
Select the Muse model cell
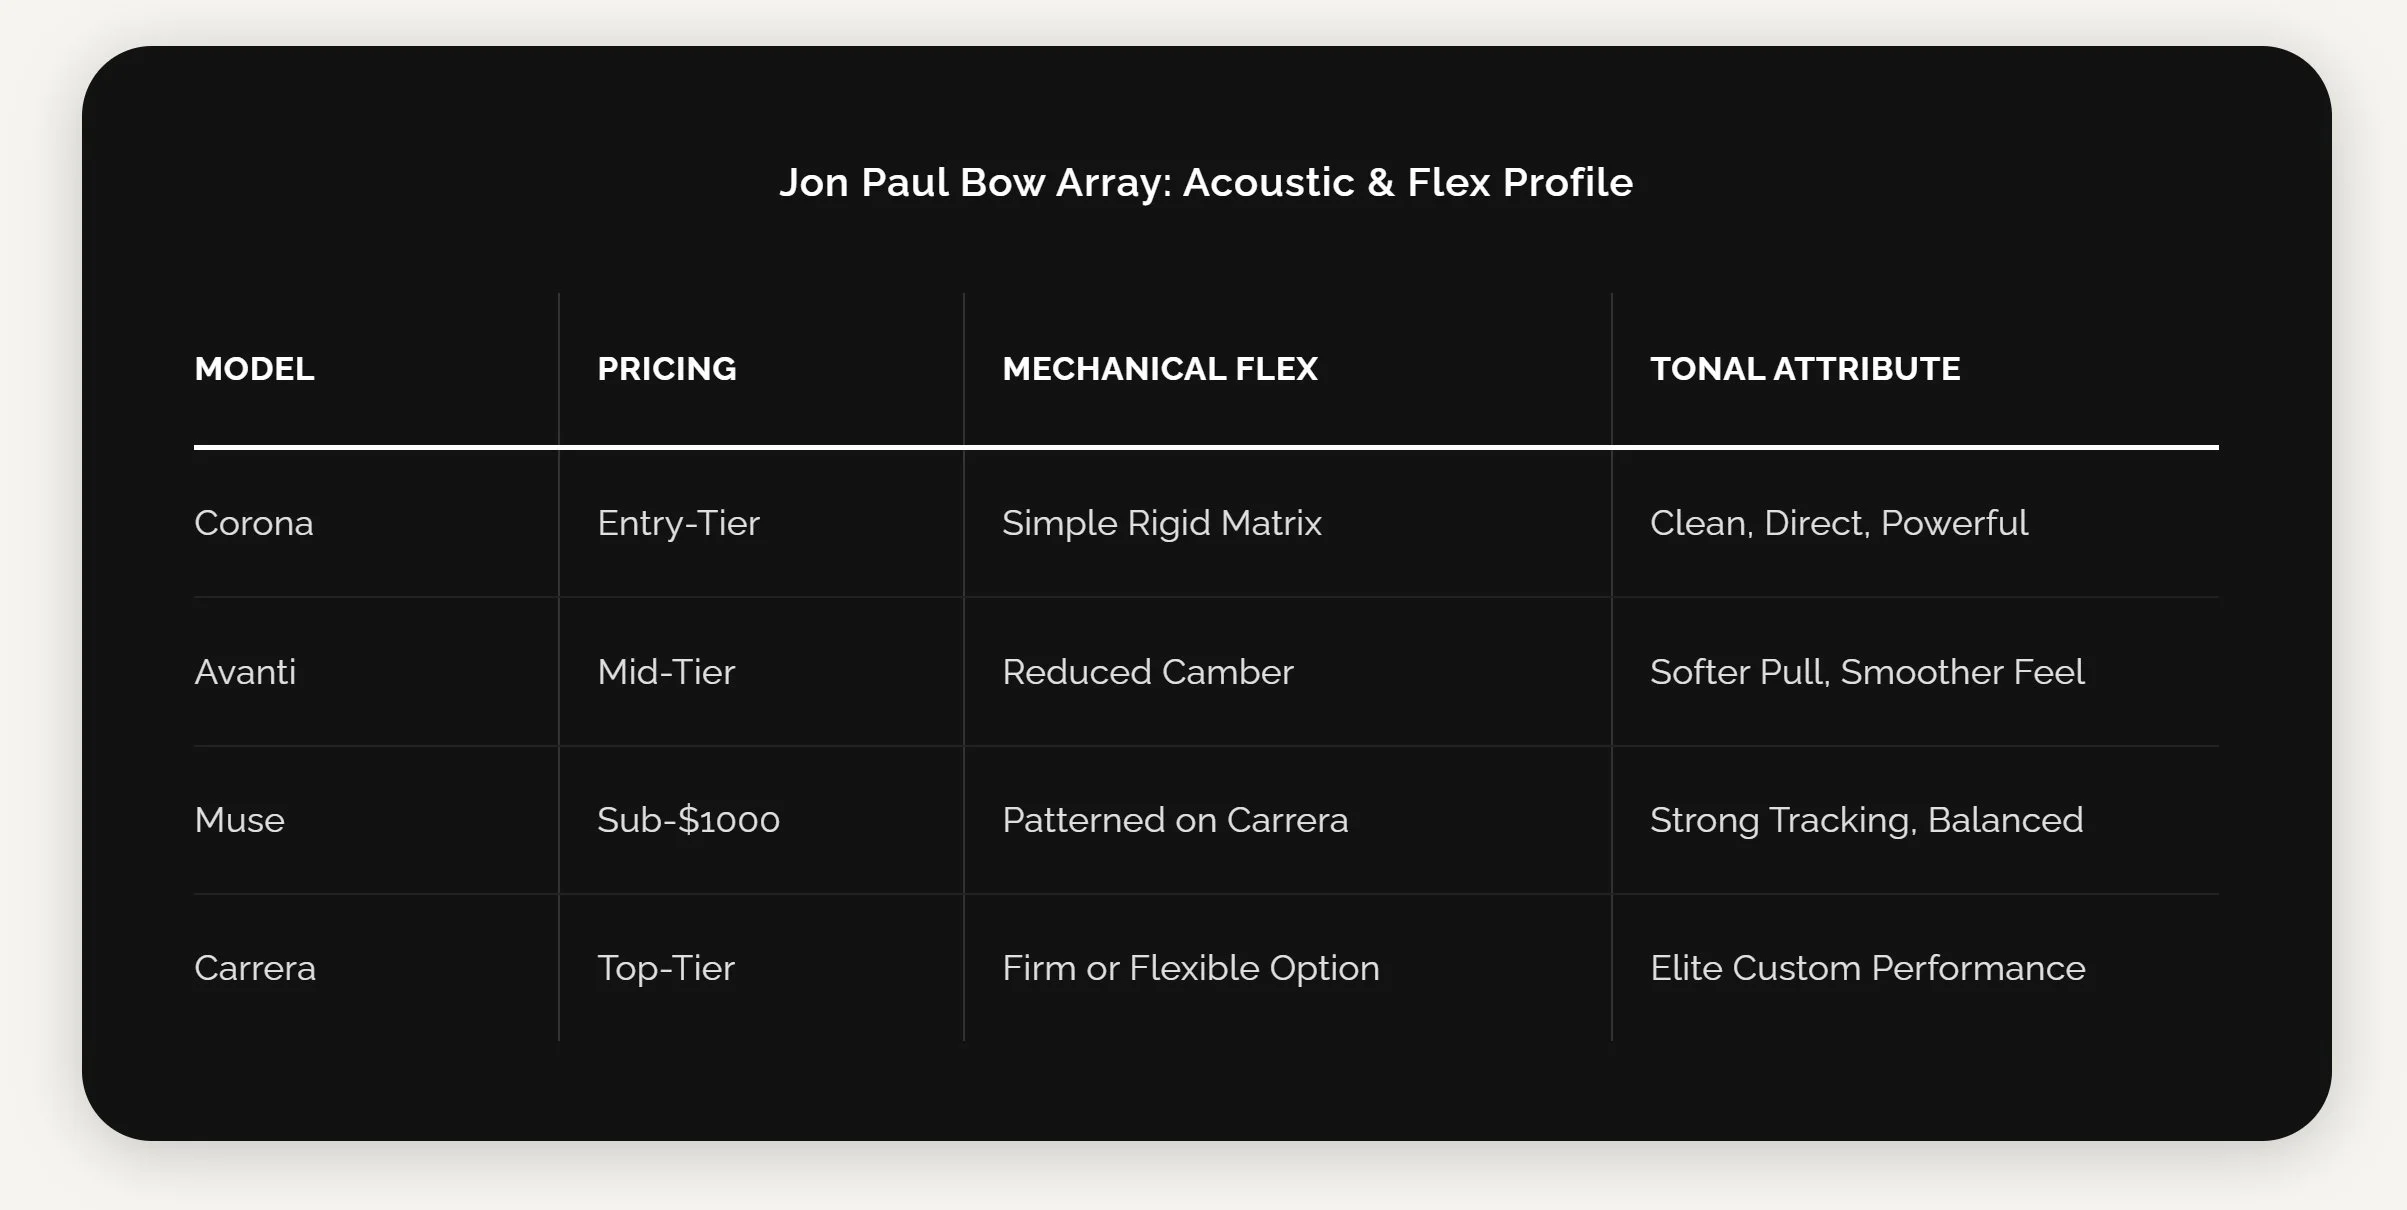point(376,820)
